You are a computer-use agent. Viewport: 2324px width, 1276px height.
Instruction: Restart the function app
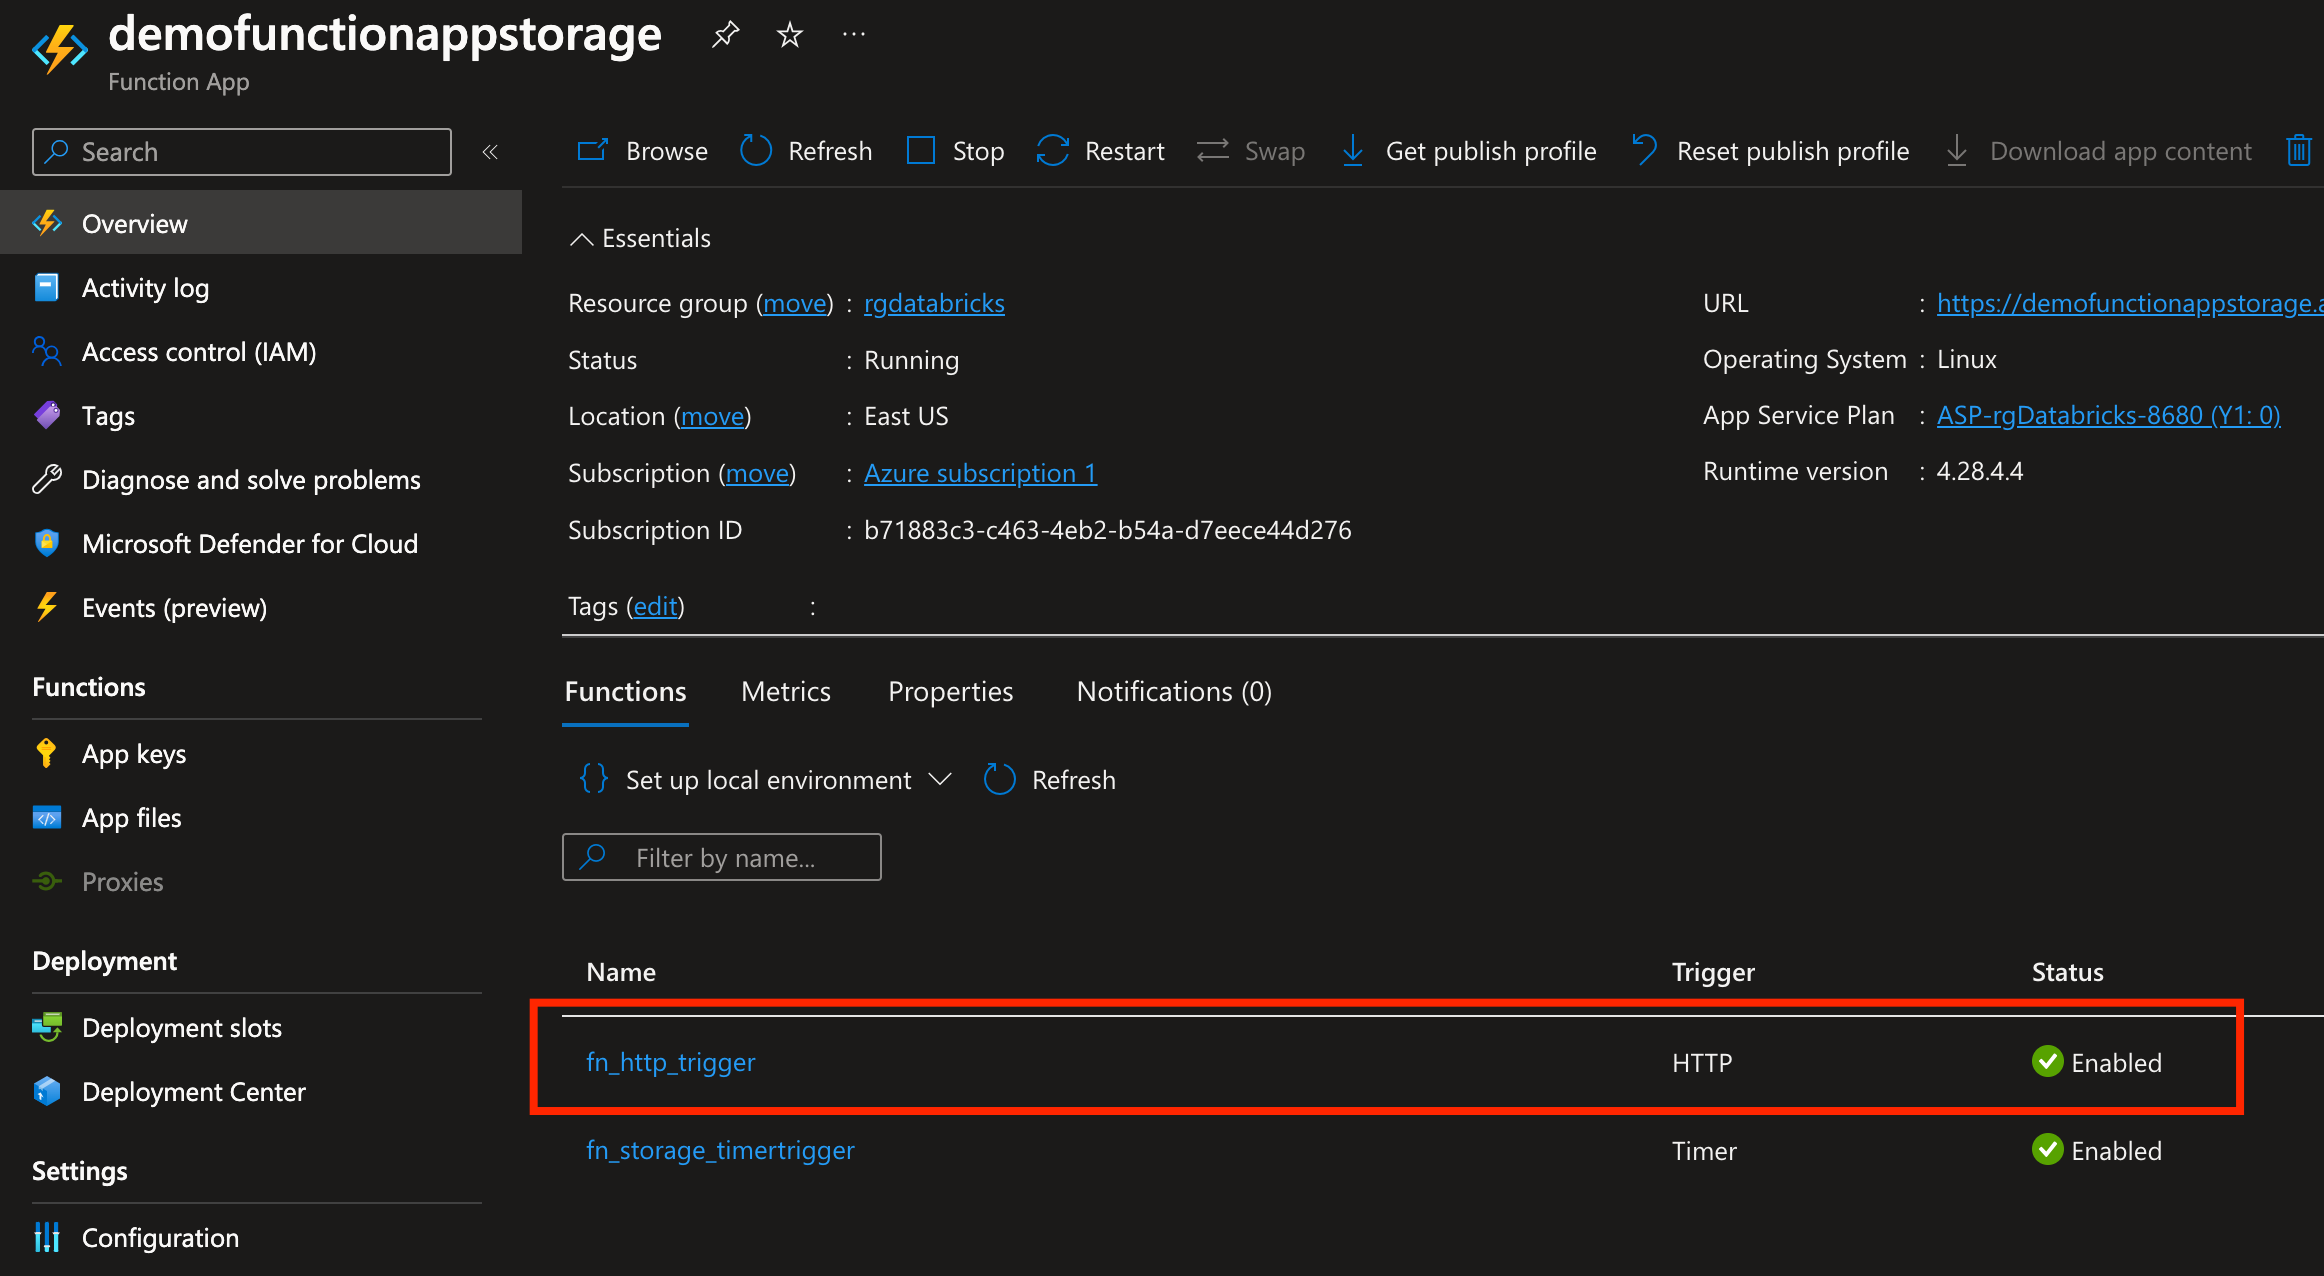point(1100,151)
